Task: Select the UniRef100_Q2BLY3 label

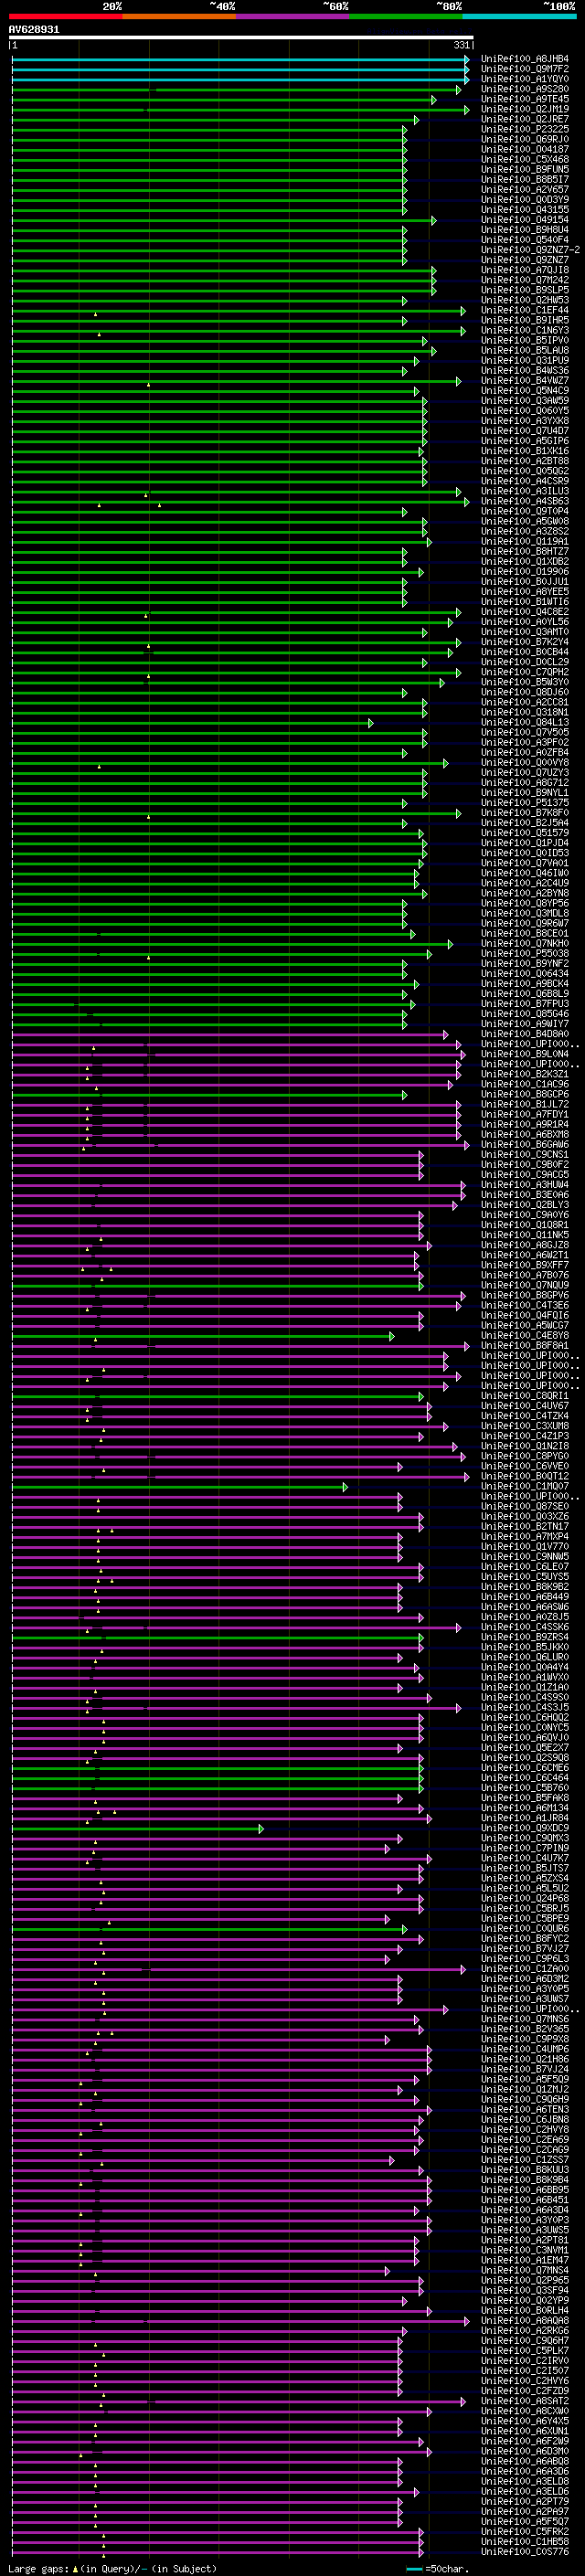Action: 524,1205
